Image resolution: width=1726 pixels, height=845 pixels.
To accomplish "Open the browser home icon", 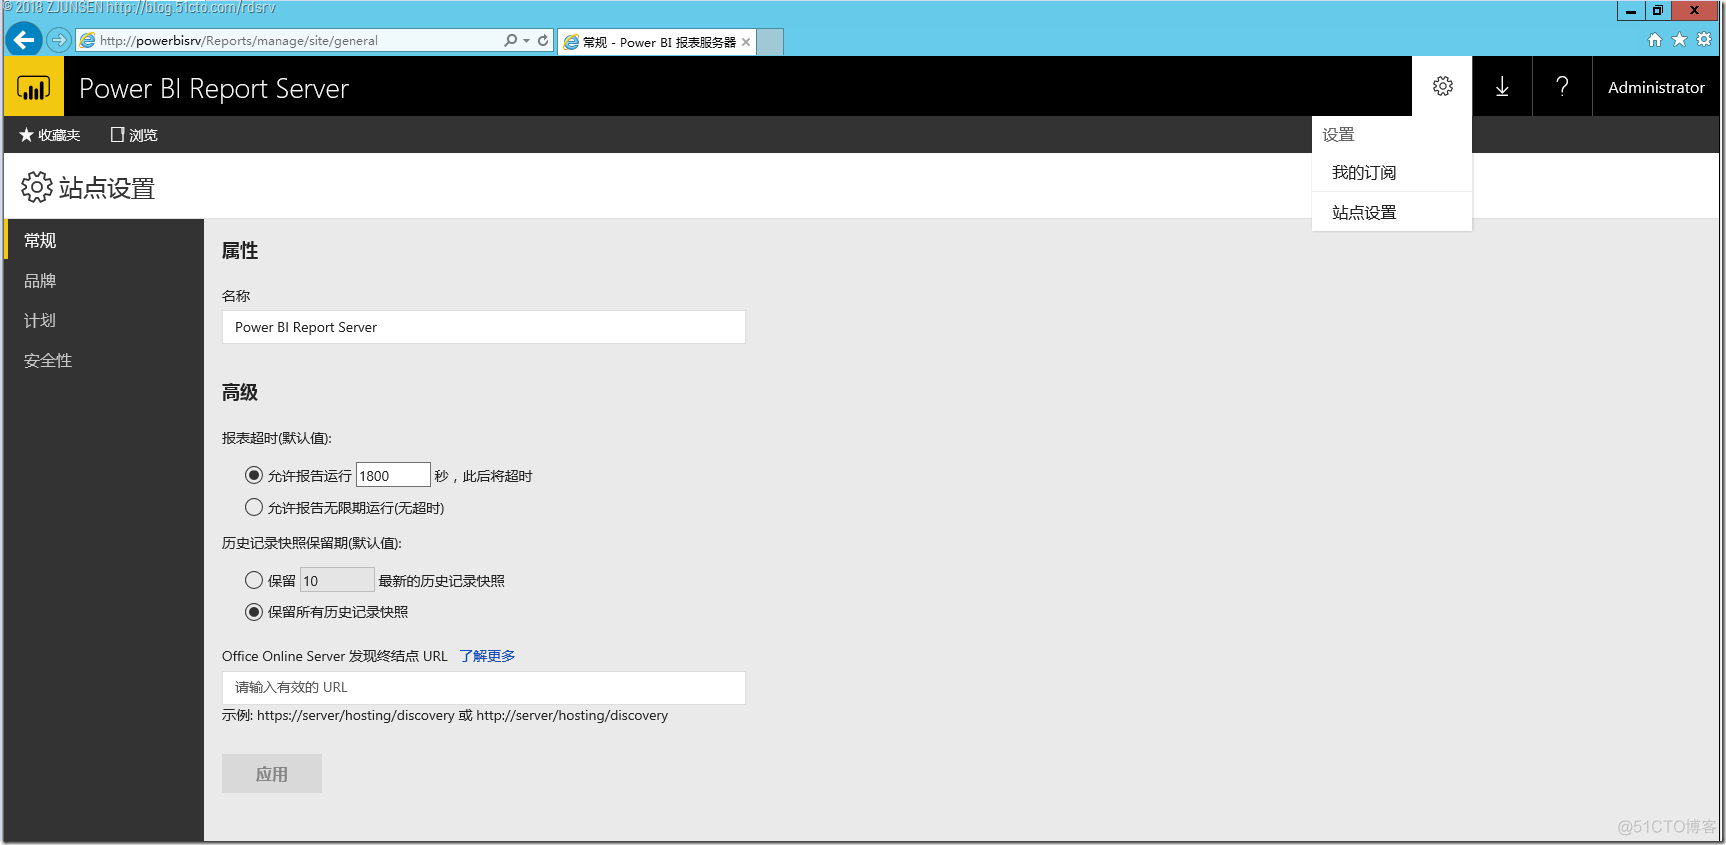I will coord(1655,40).
